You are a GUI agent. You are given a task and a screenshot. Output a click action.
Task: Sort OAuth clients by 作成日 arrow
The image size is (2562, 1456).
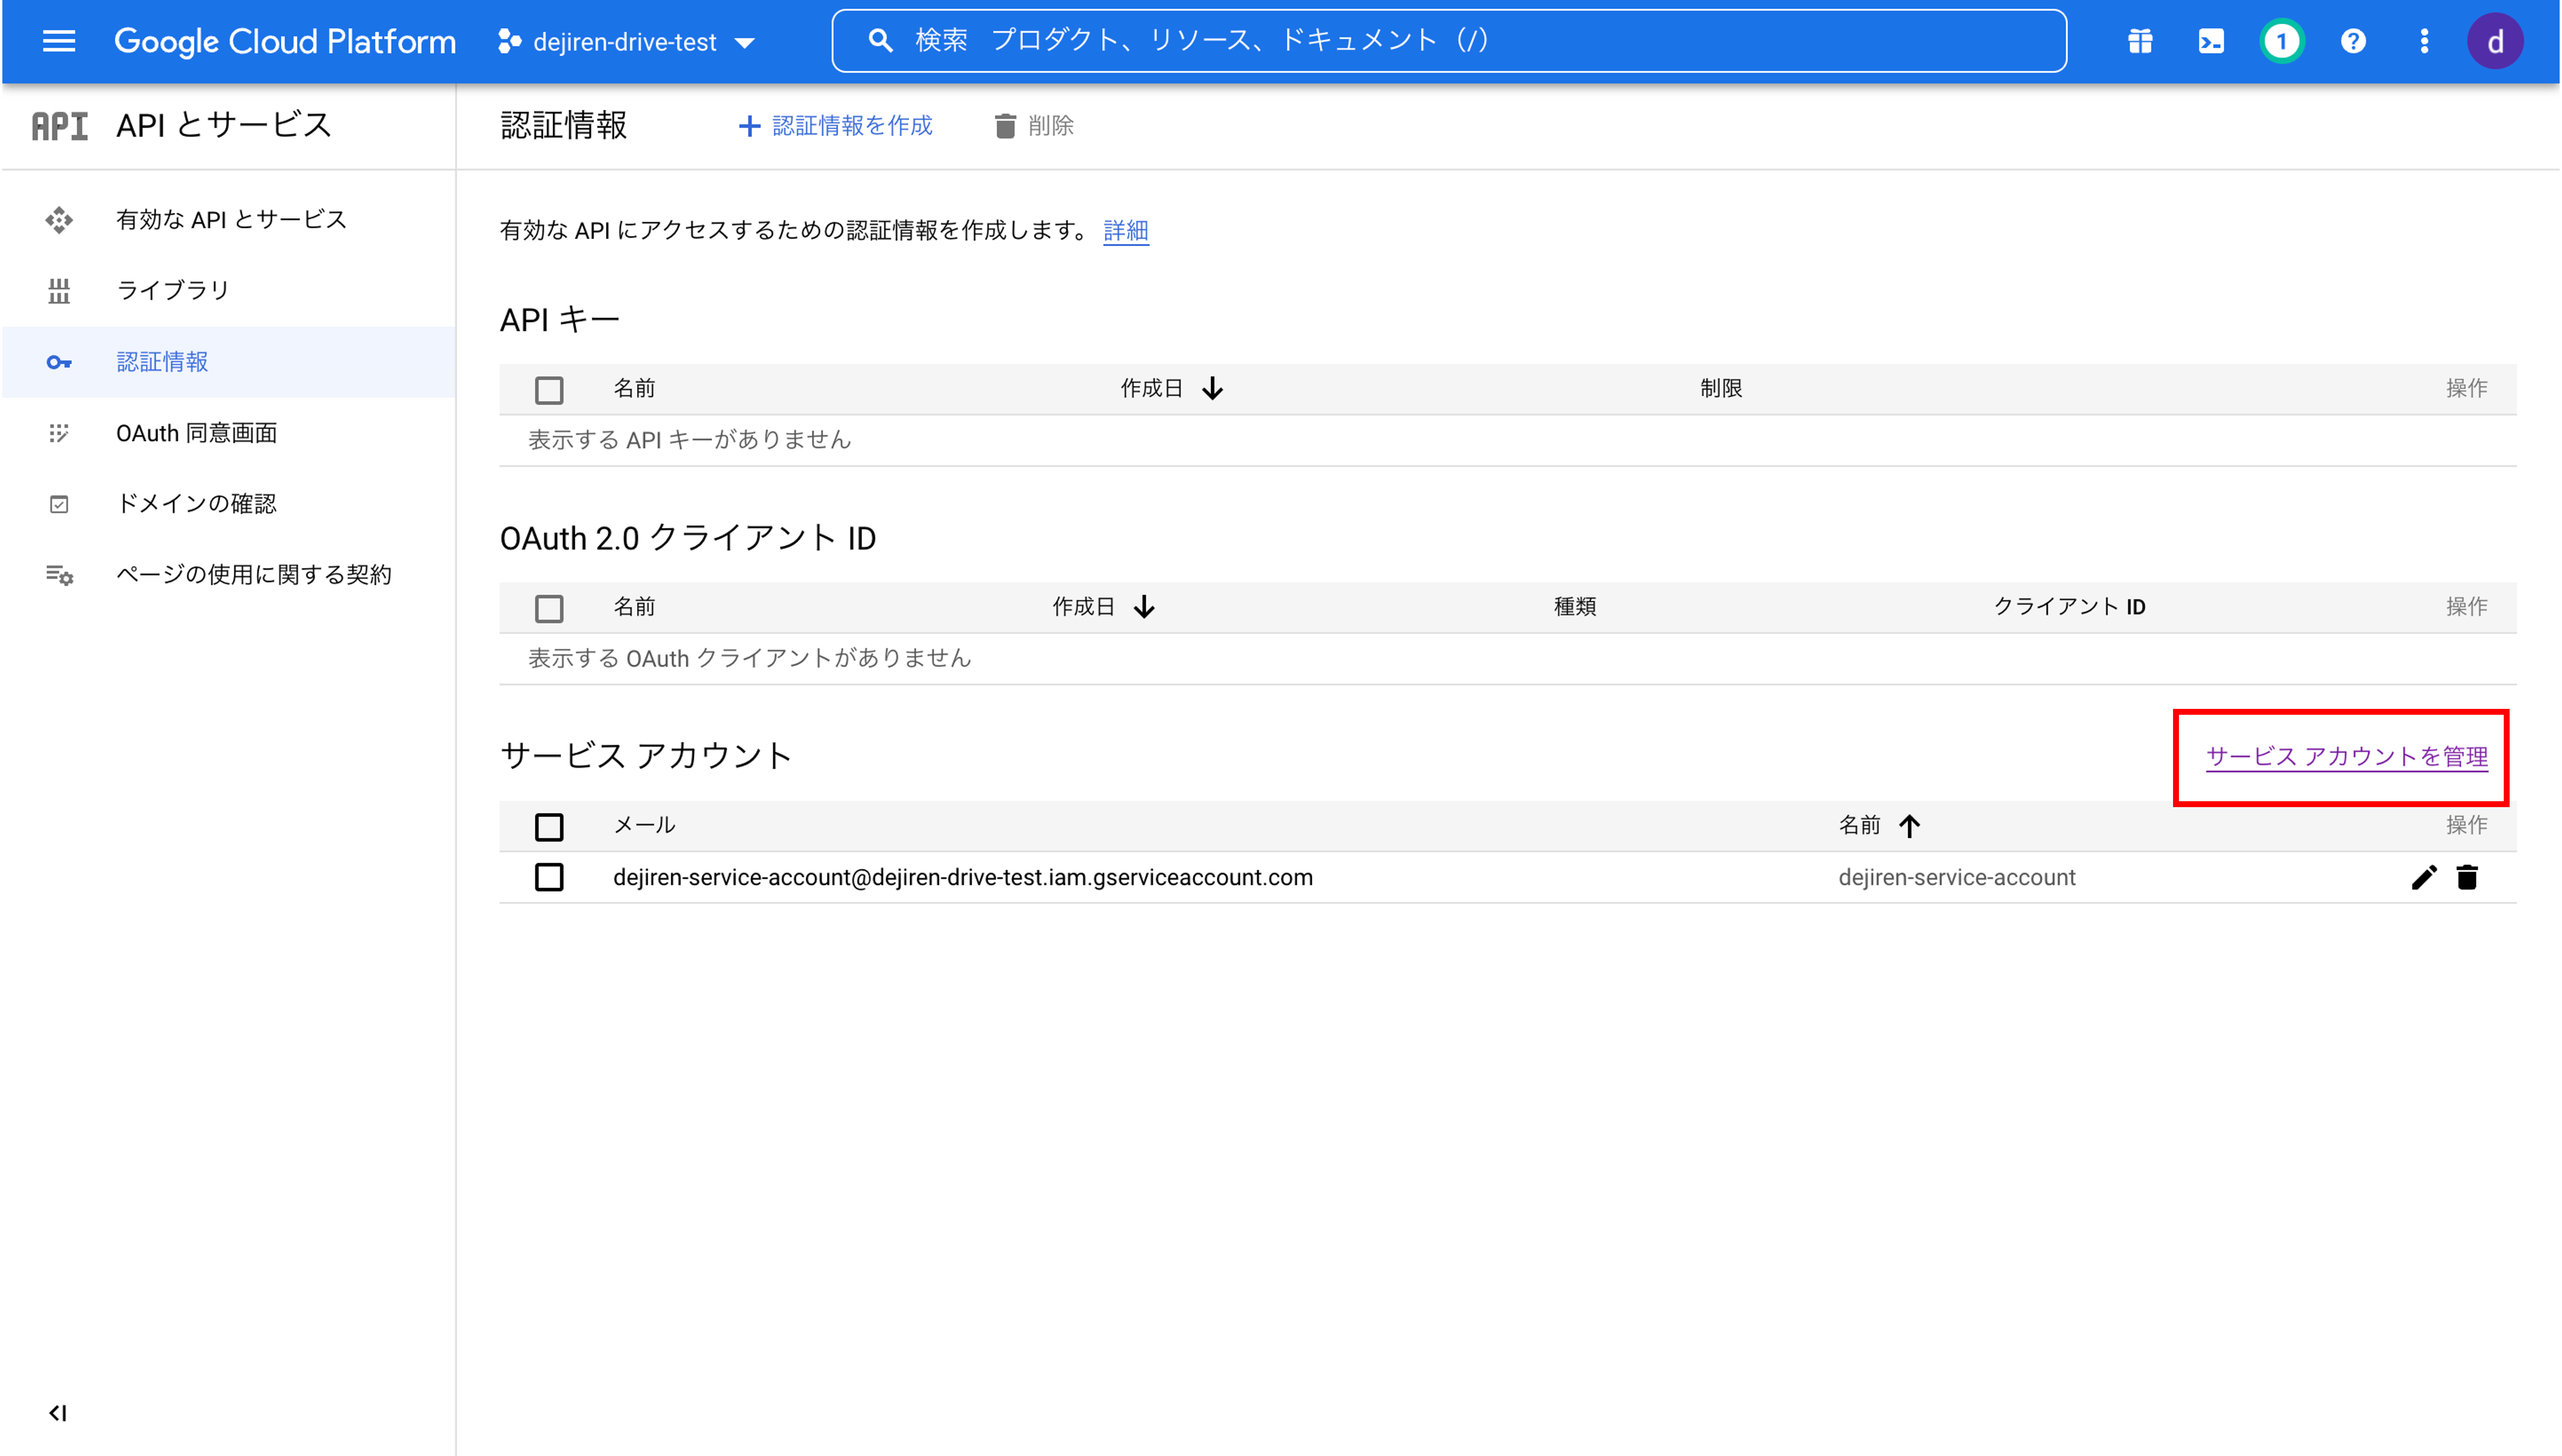coord(1145,607)
